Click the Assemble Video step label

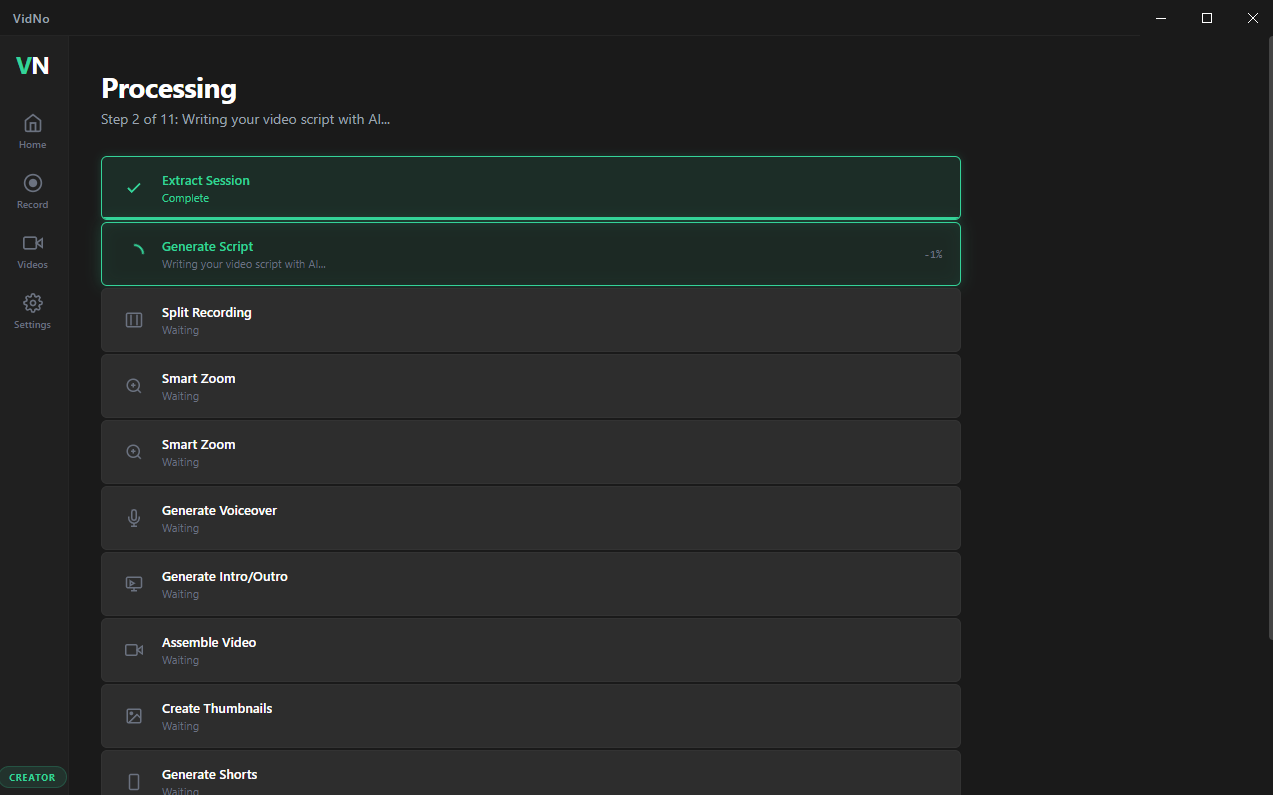209,642
